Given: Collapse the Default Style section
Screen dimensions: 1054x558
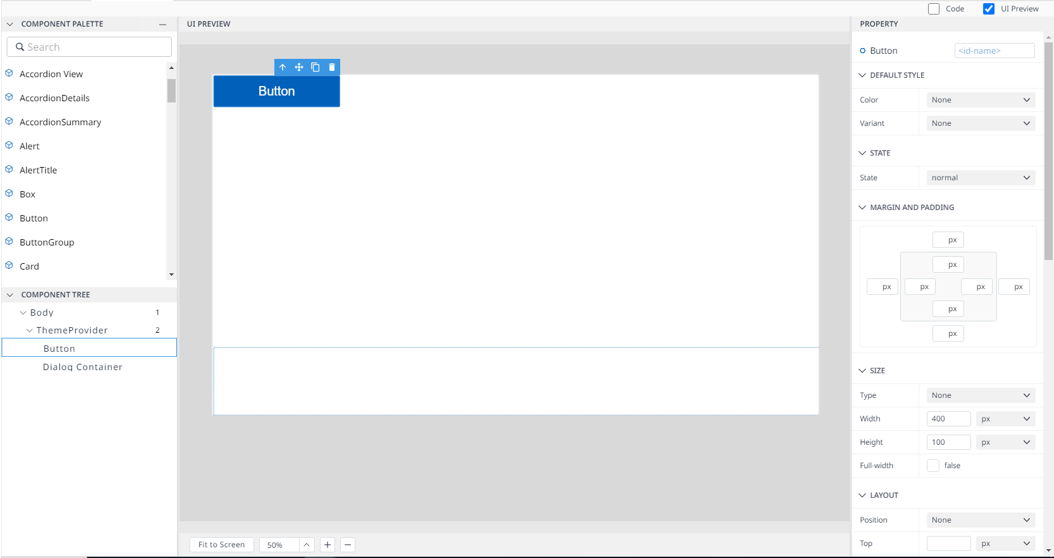Looking at the screenshot, I should tap(862, 75).
